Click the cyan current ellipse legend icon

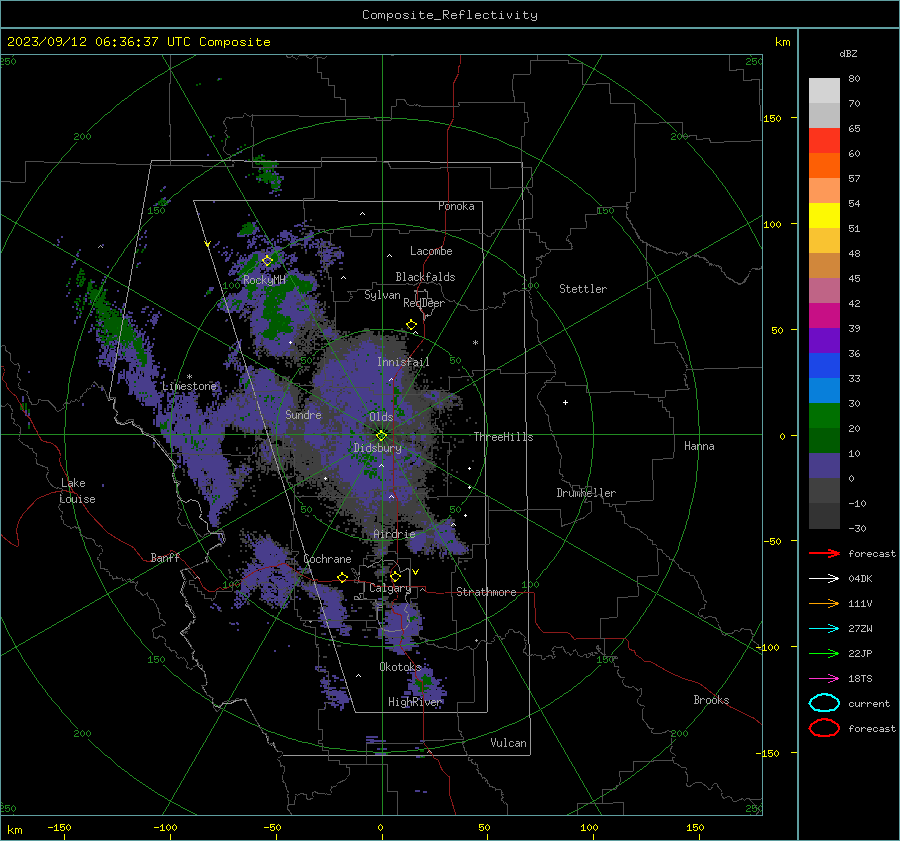[824, 703]
